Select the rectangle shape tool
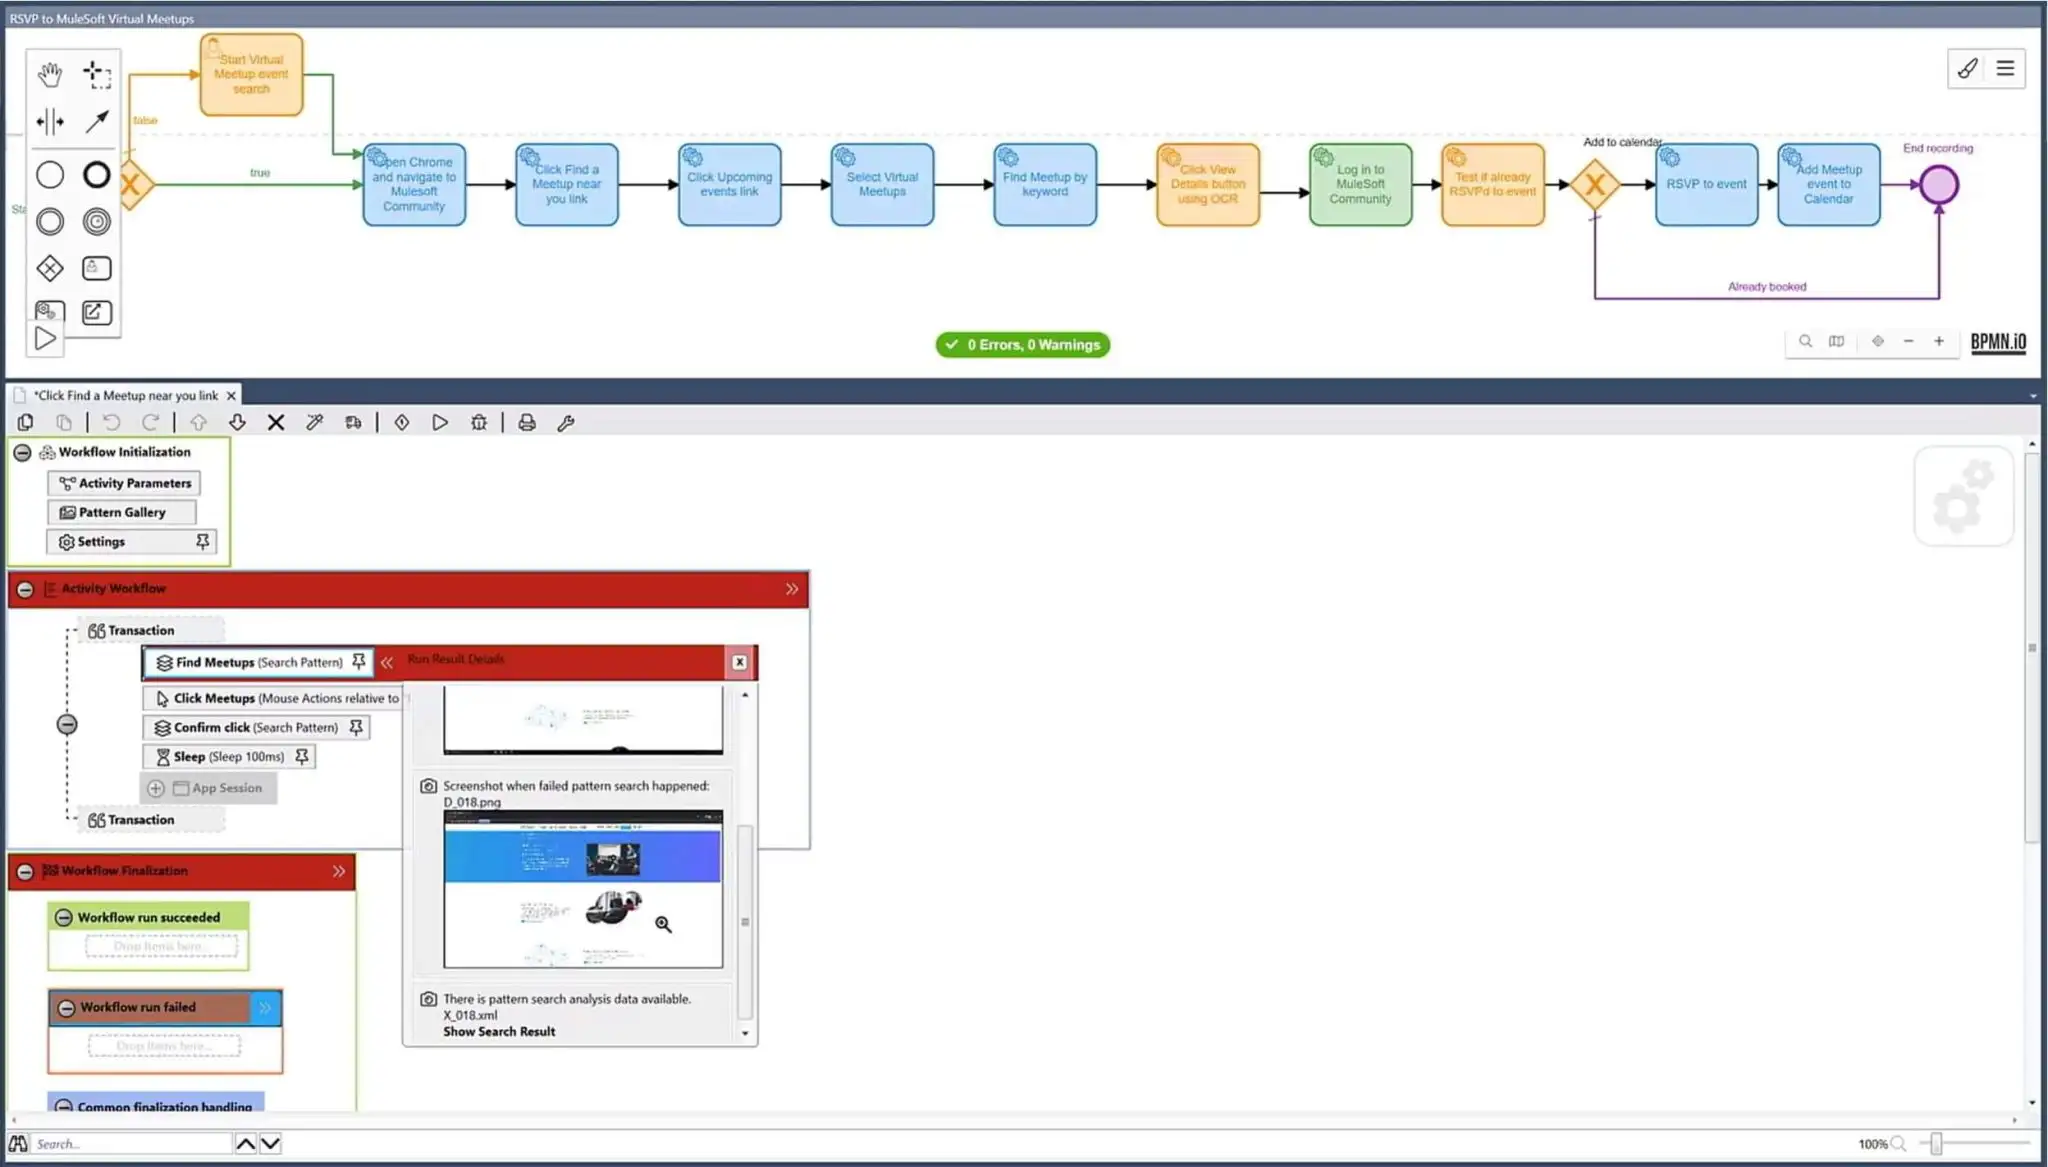 tap(94, 267)
